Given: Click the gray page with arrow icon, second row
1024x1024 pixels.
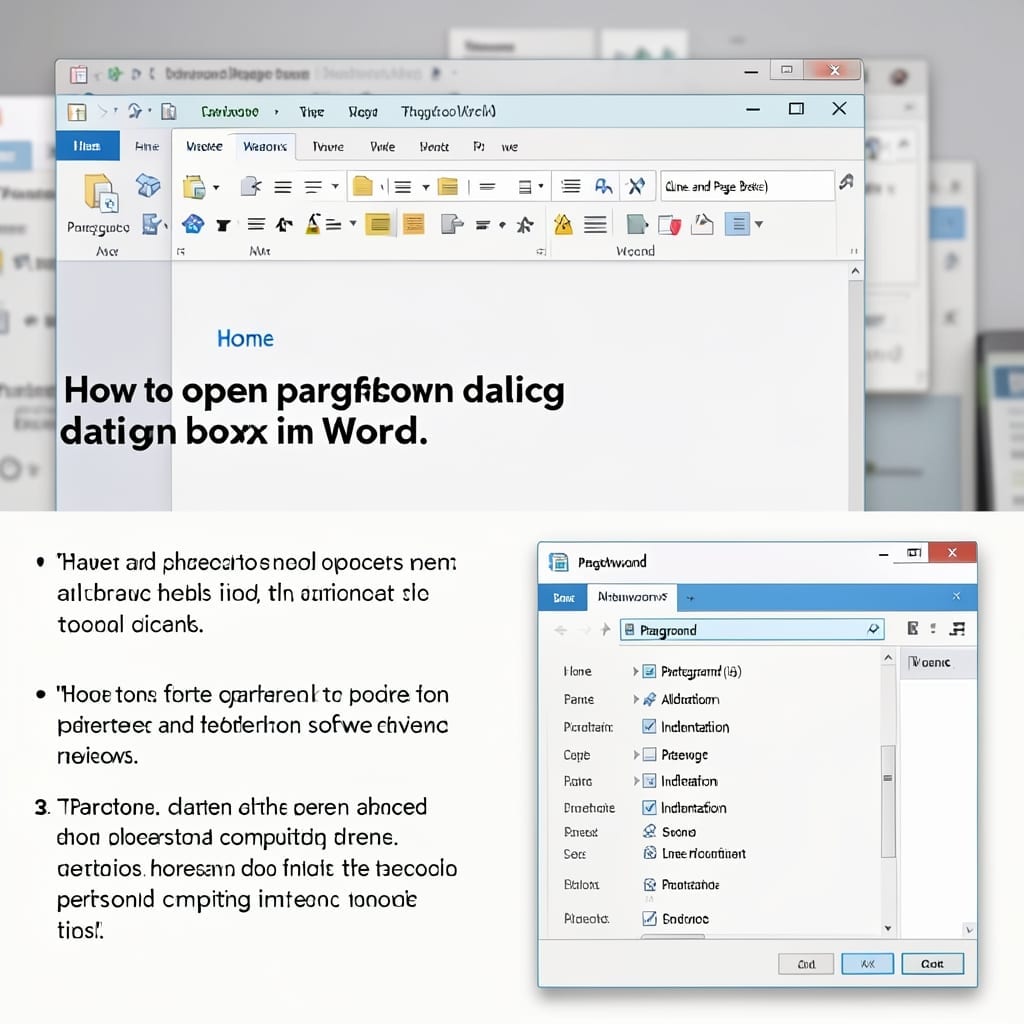Looking at the screenshot, I should [451, 225].
